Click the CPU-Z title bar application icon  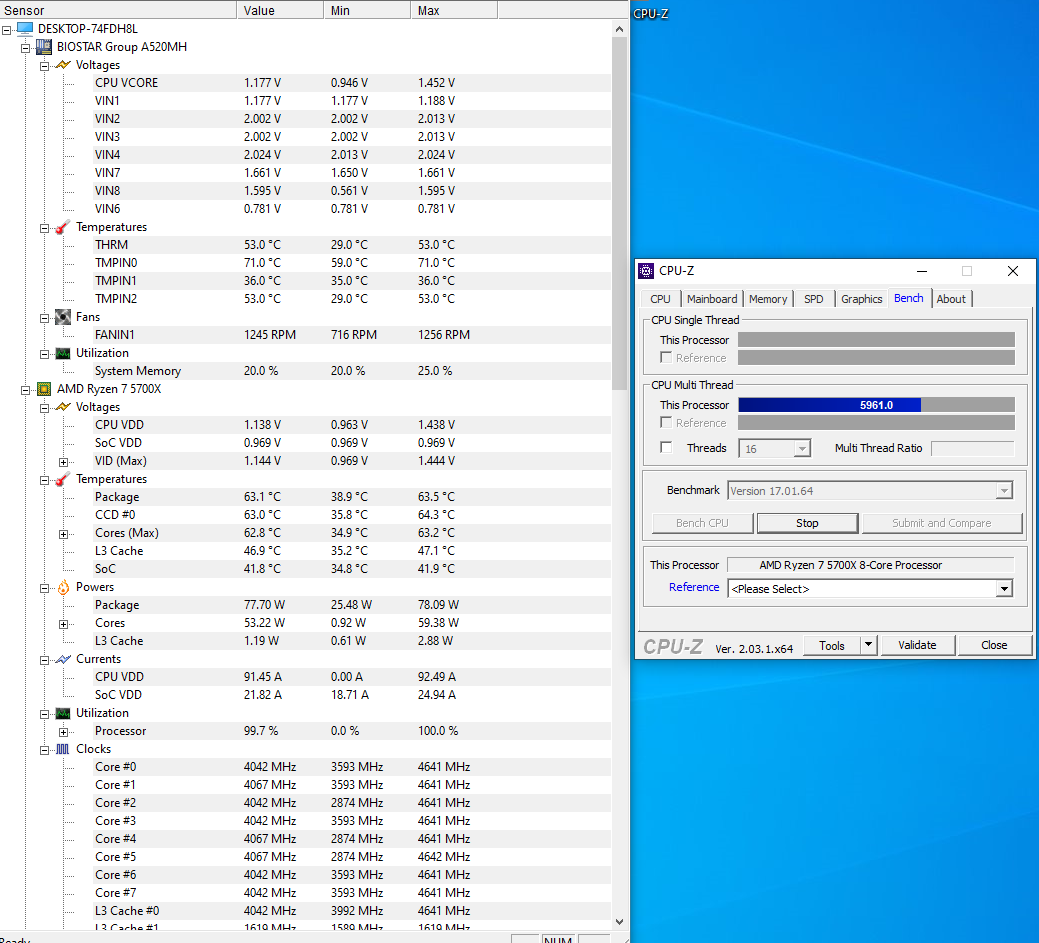(645, 270)
